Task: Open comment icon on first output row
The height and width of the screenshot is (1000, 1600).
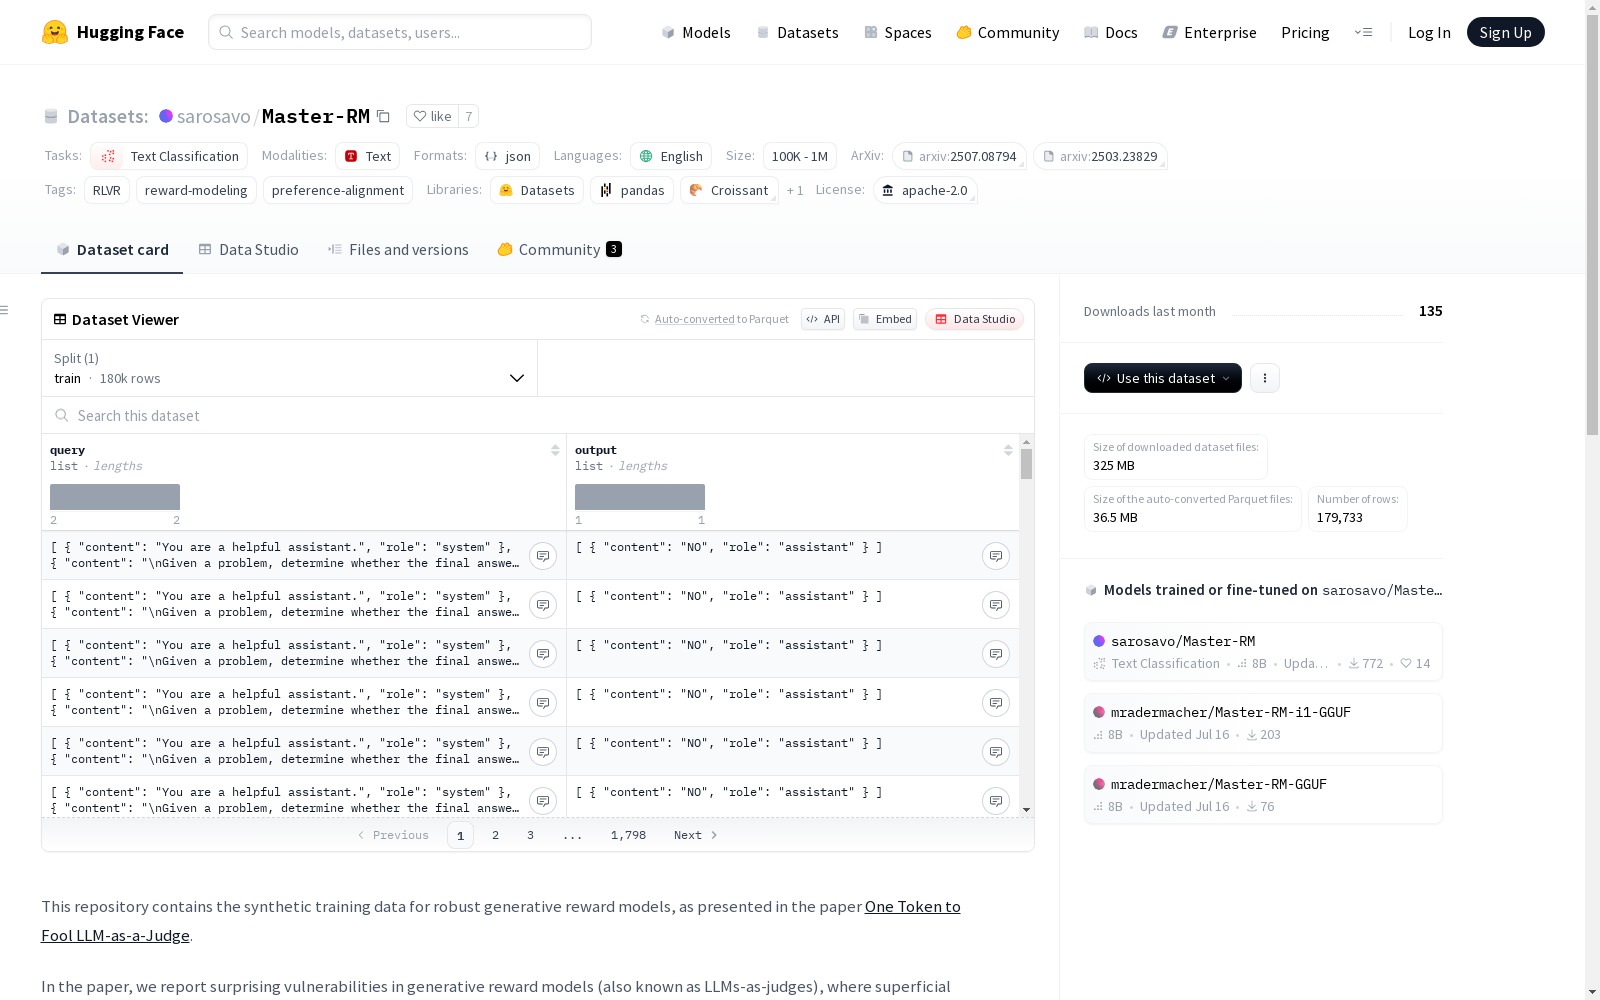Action: (996, 556)
